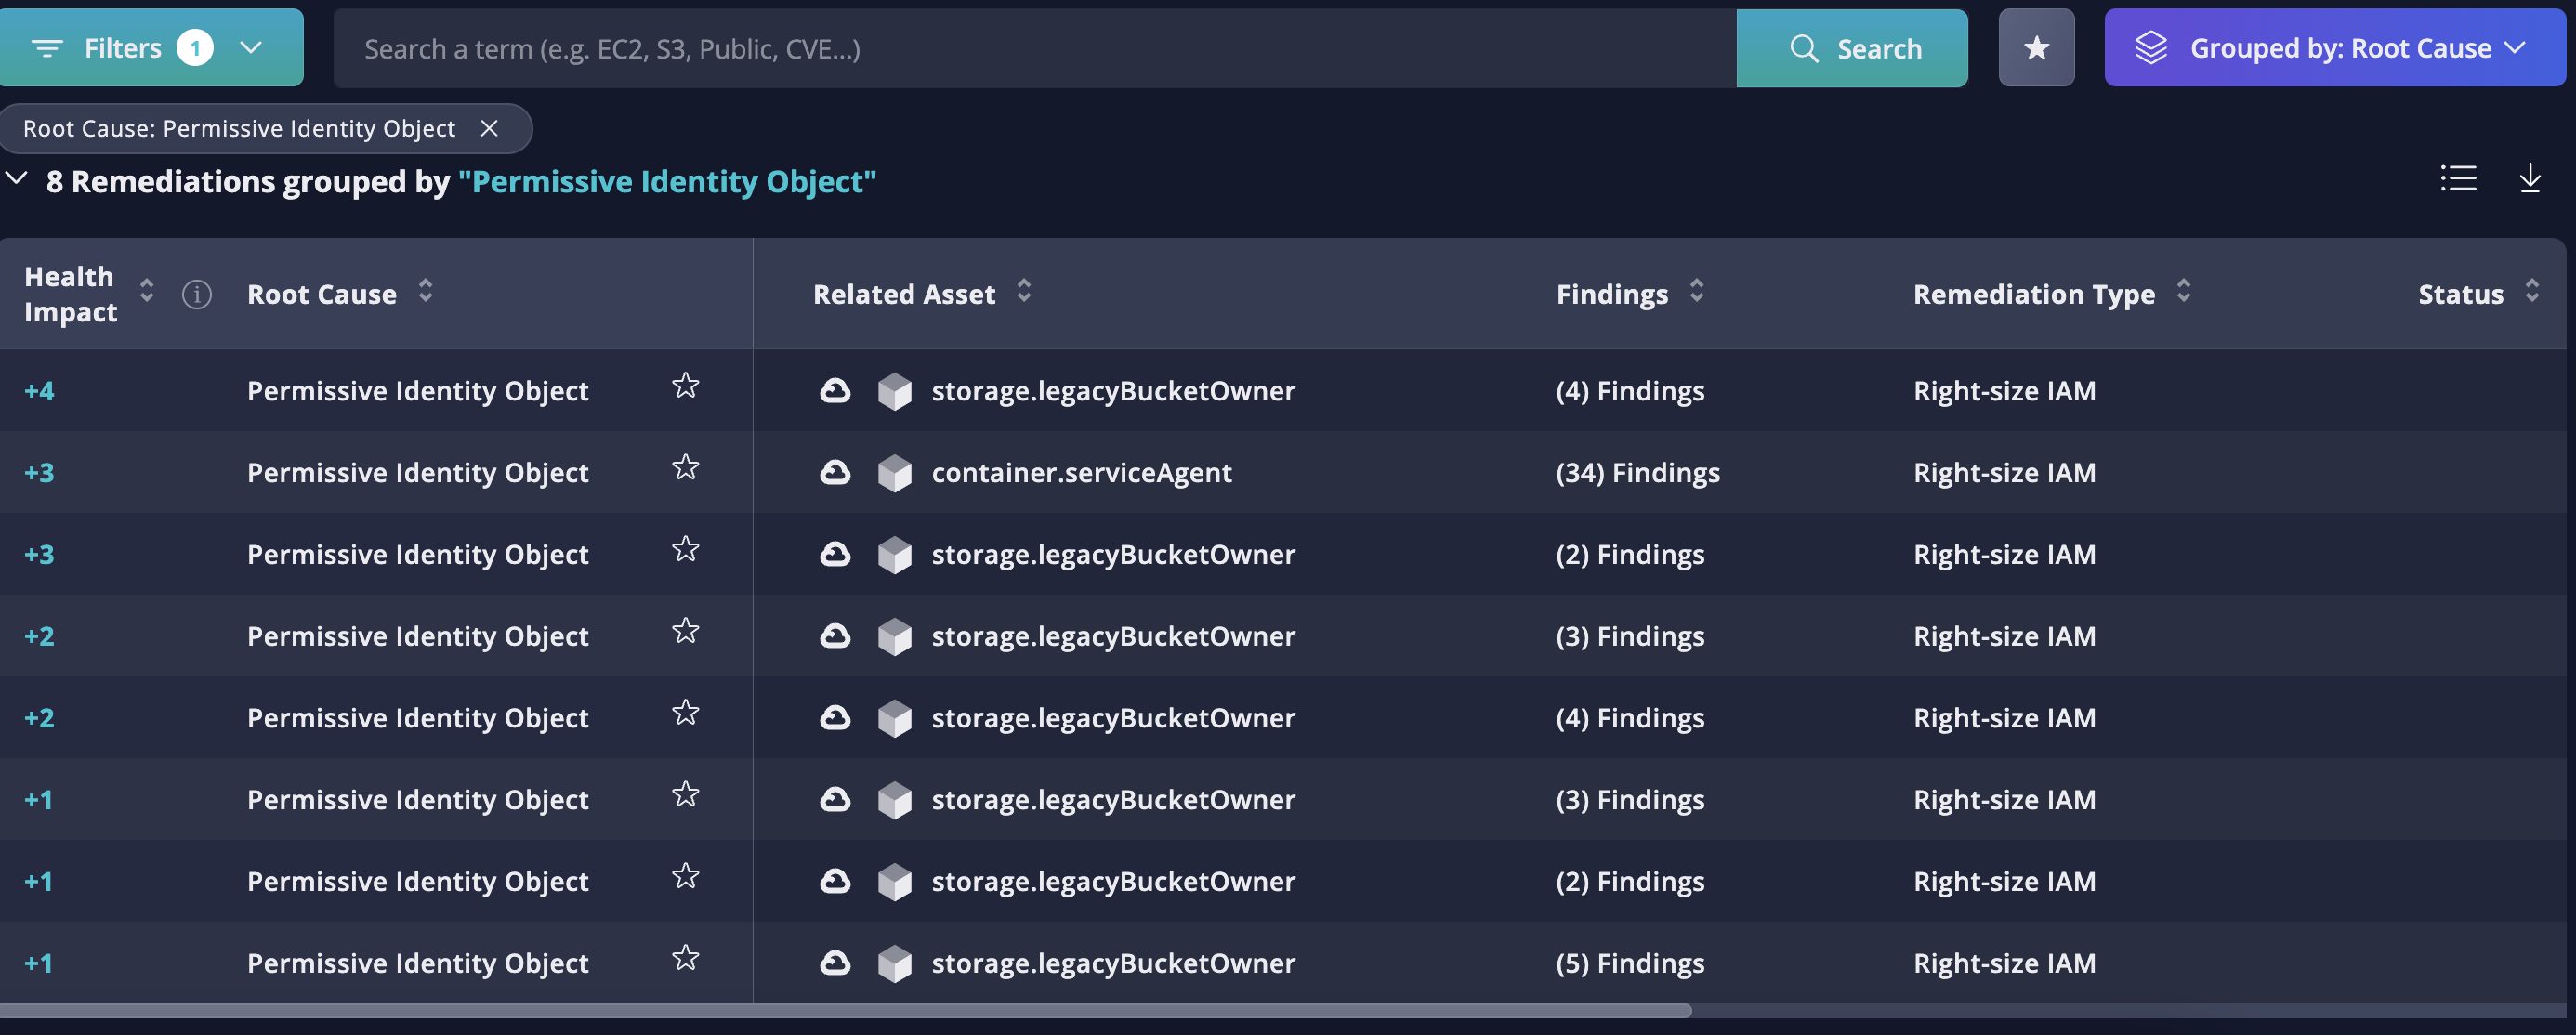The width and height of the screenshot is (2576, 1035).
Task: Click the list view icon top right
Action: pos(2458,177)
